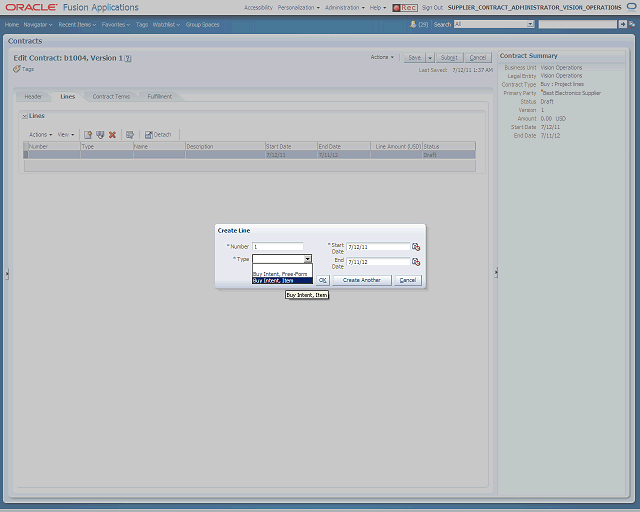Click the End Date input field
Screen dimensions: 640x512
[378, 262]
